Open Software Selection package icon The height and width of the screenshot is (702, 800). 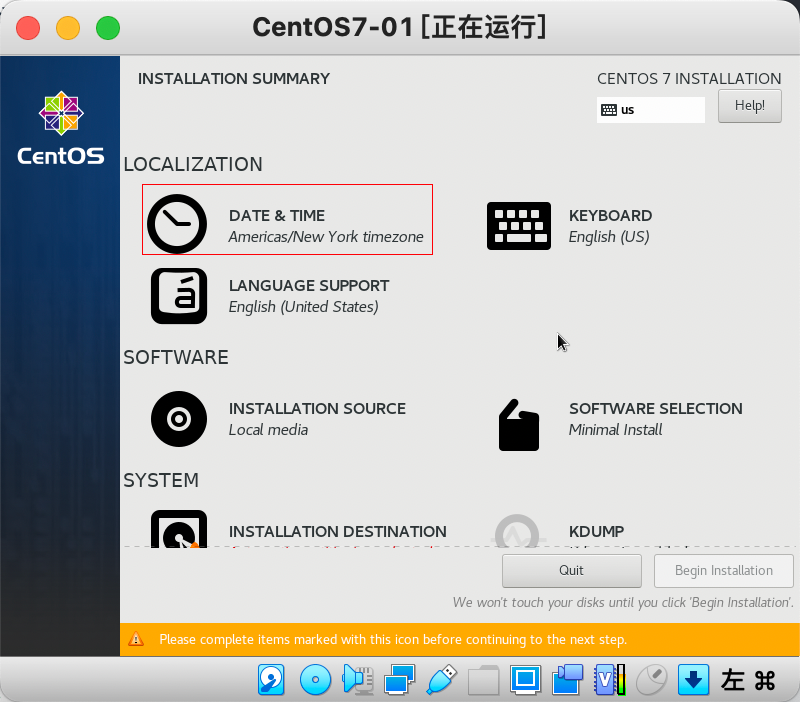tap(519, 425)
